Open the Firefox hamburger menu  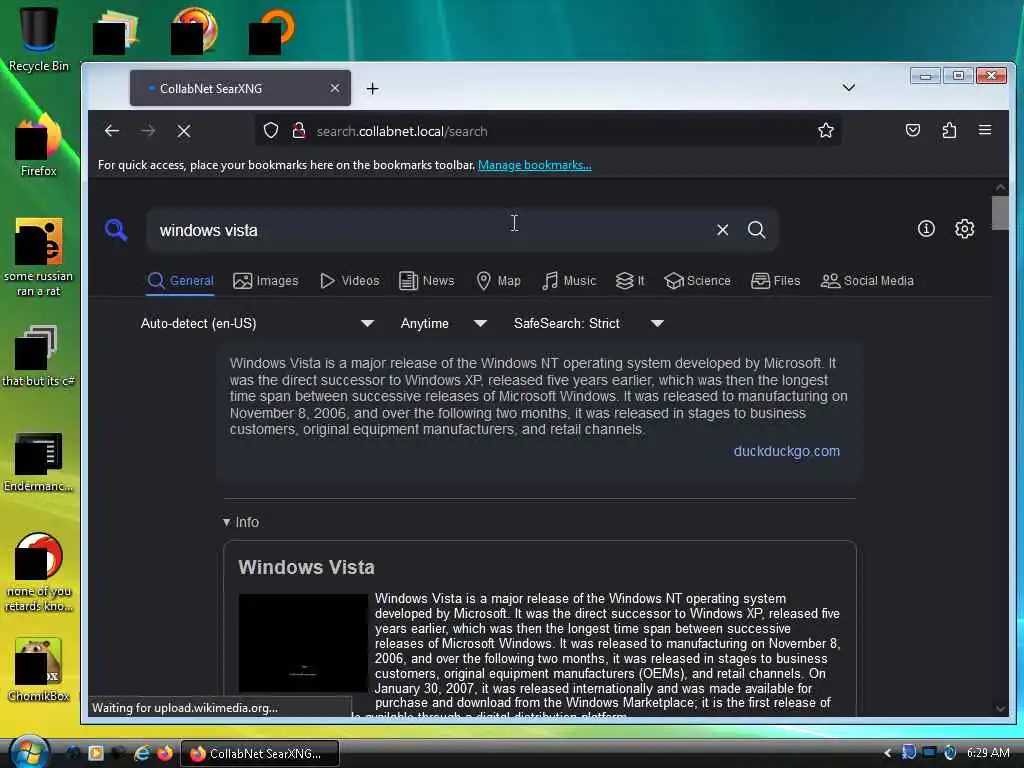click(x=985, y=130)
